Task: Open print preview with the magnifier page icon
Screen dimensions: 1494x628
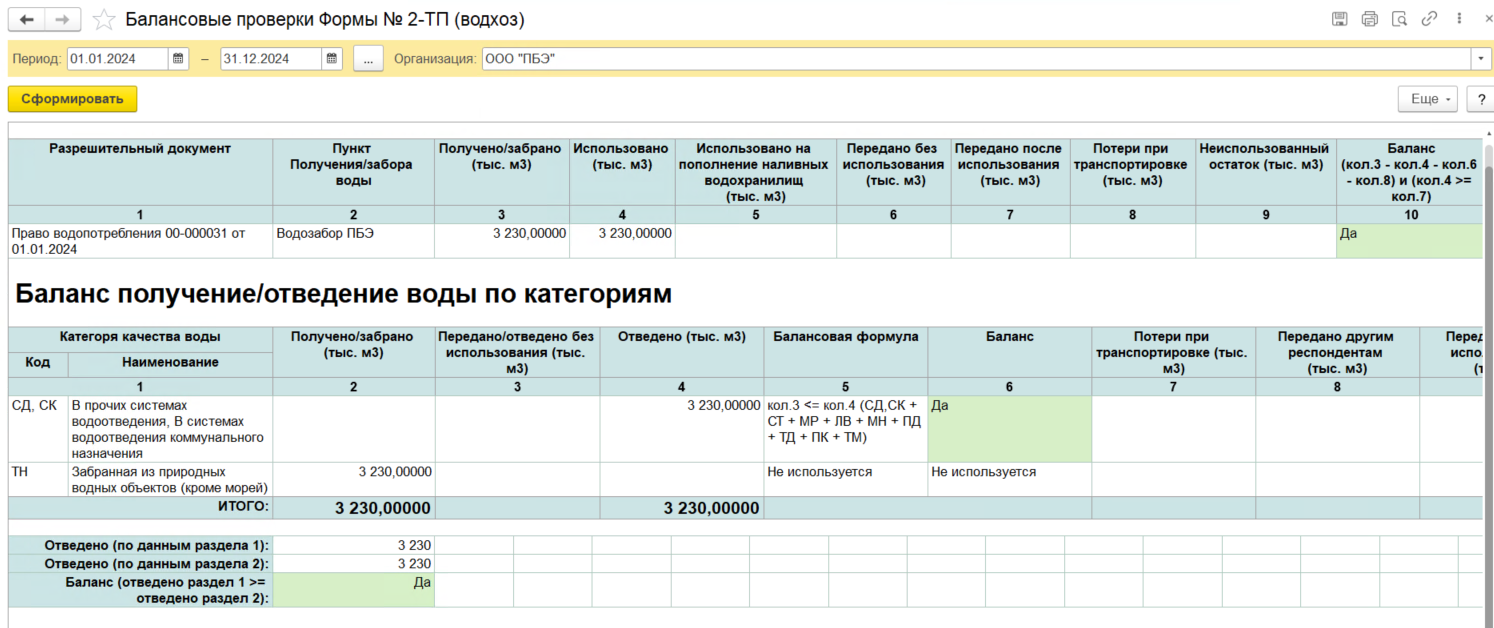Action: [1399, 19]
